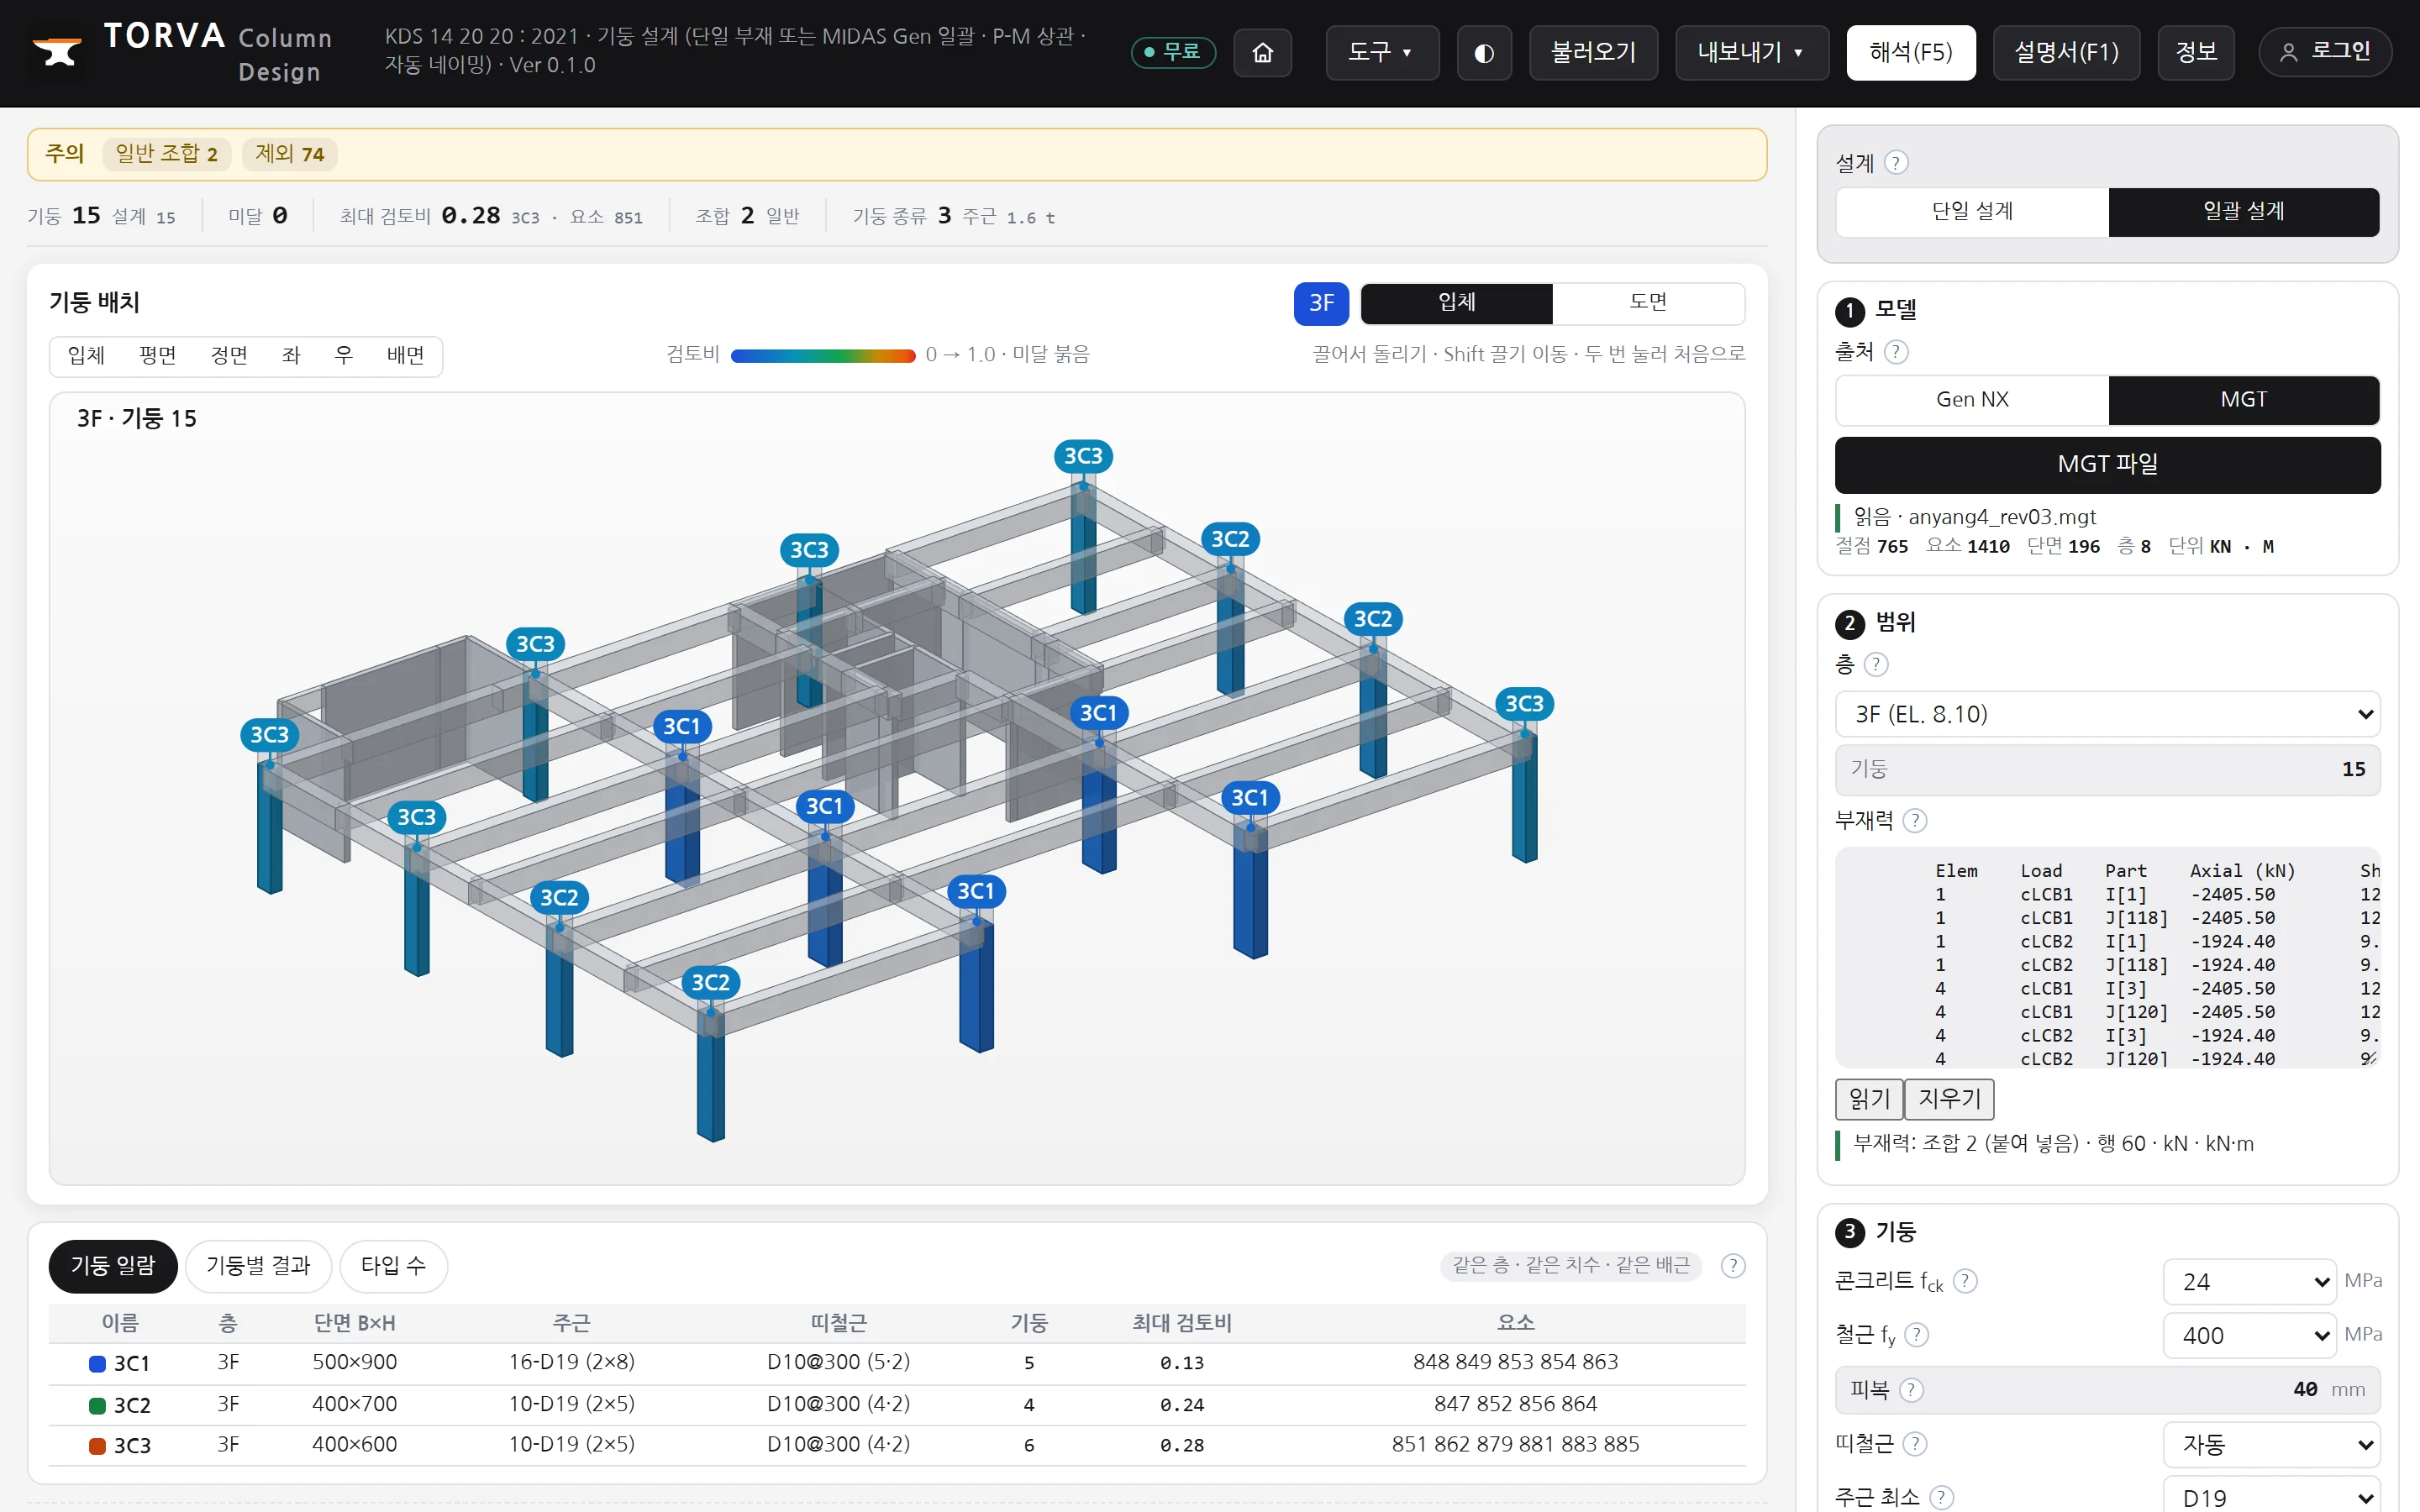Click the 3F floor badge
The width and height of the screenshot is (2420, 1512).
1321,303
